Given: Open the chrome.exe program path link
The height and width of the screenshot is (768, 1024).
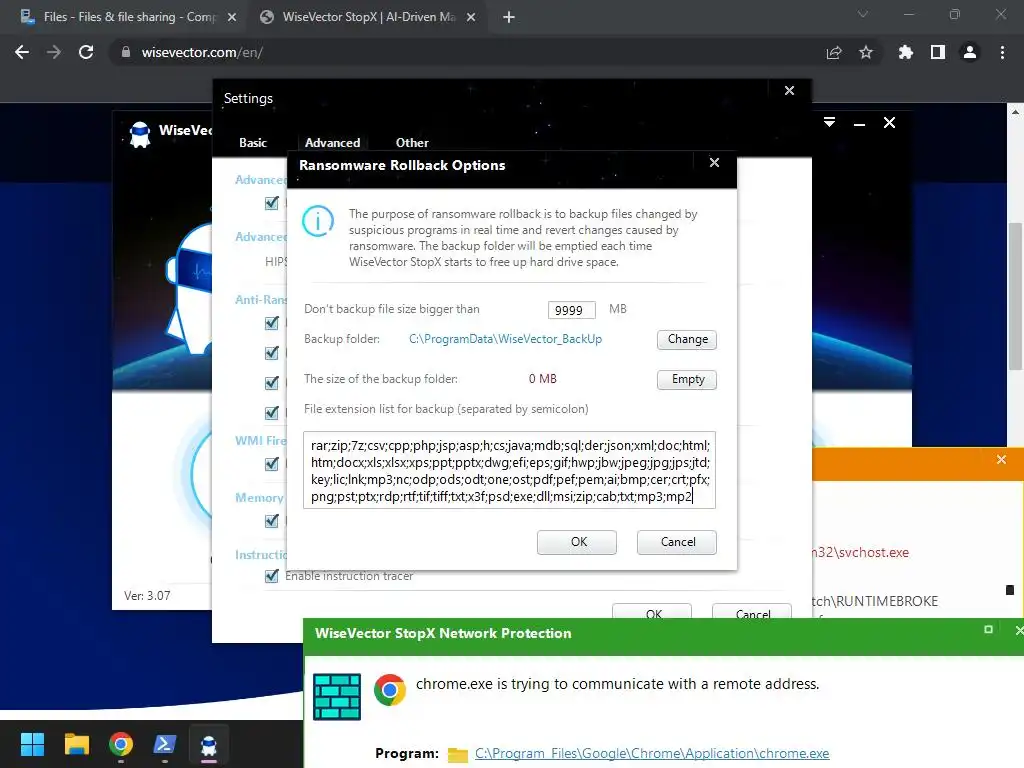Looking at the screenshot, I should tap(652, 753).
